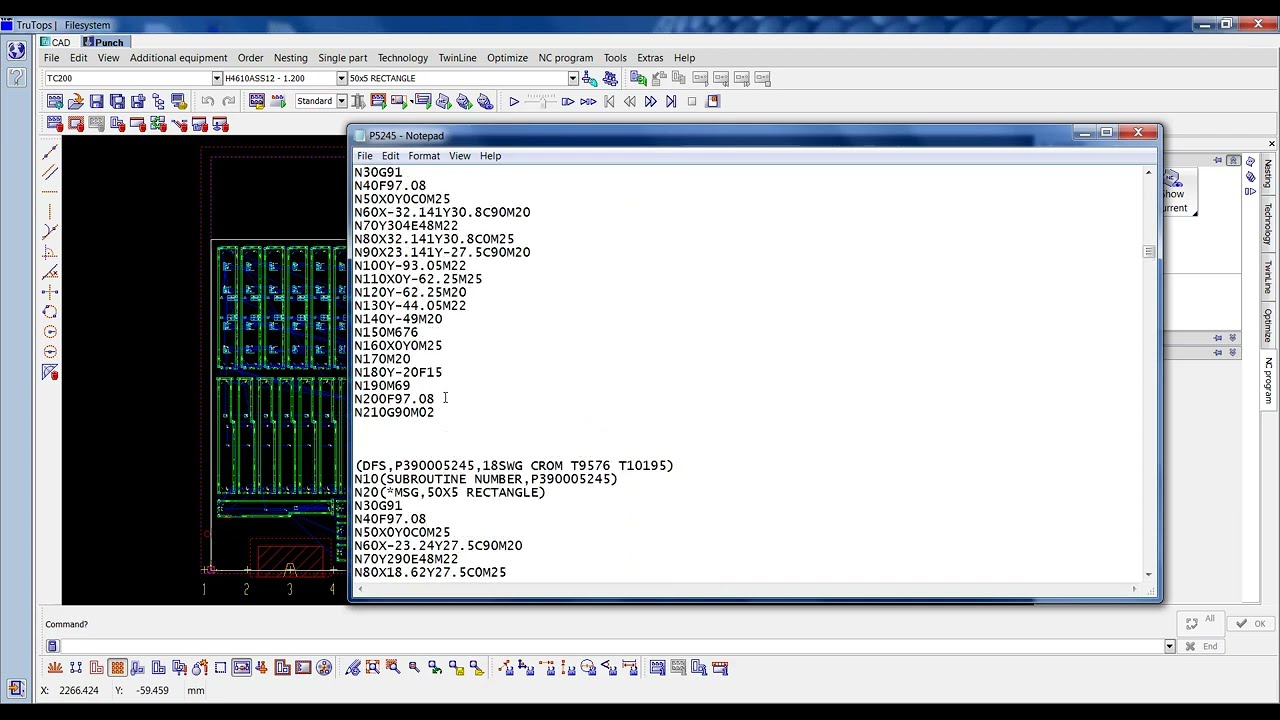The height and width of the screenshot is (720, 1280).
Task: Click the zoom out magnifier icon
Action: tap(413, 668)
